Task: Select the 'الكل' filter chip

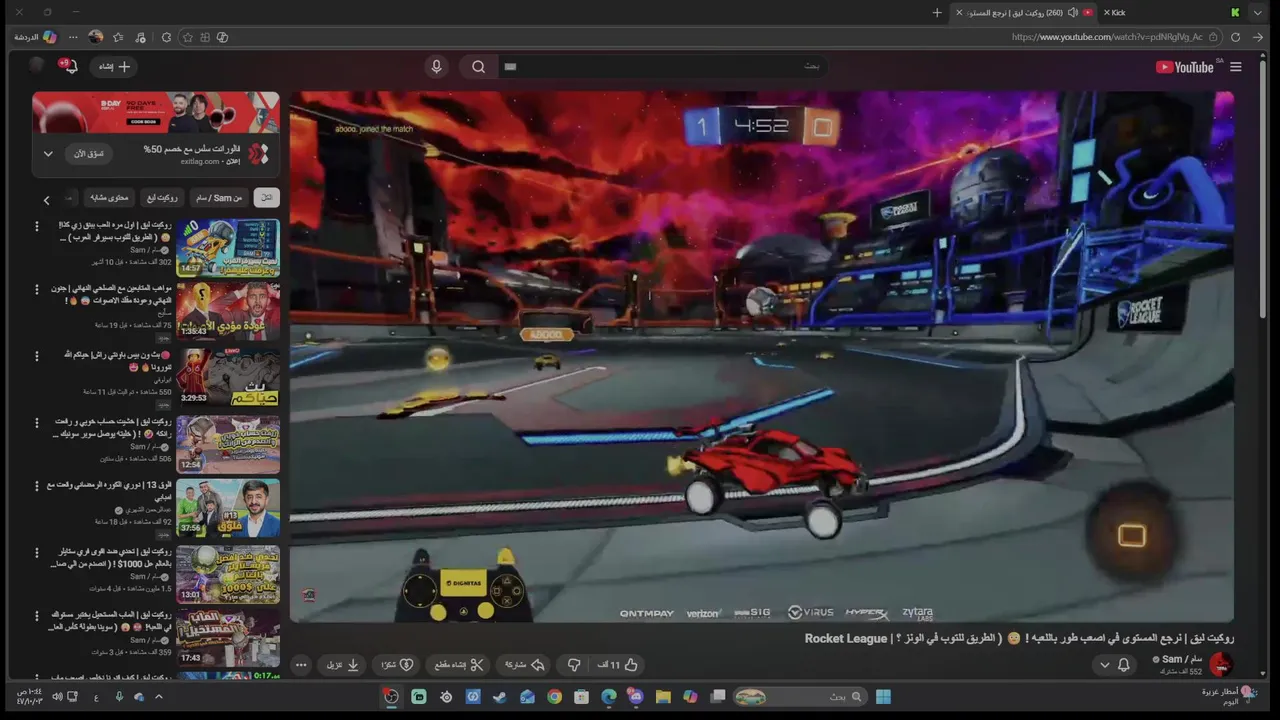Action: click(x=266, y=198)
